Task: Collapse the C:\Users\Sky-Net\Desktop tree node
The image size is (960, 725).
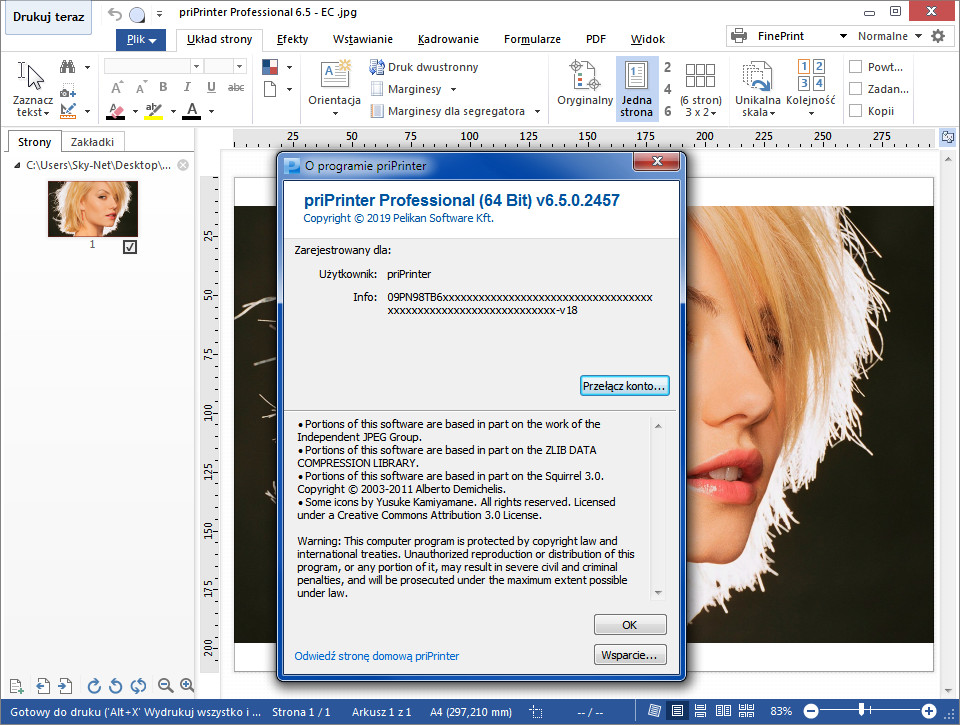Action: (17, 165)
